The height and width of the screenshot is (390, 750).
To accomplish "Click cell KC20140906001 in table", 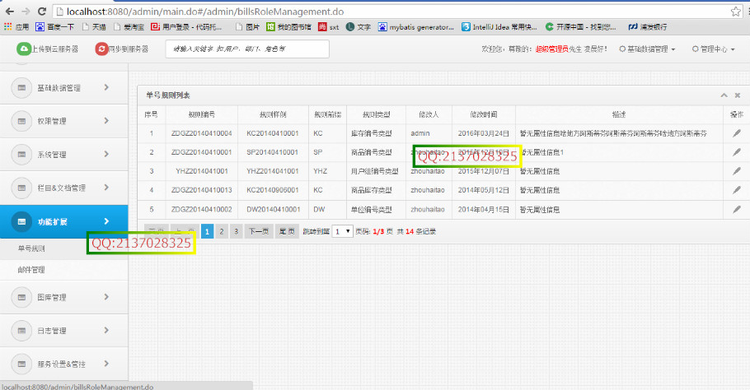I will [273, 190].
